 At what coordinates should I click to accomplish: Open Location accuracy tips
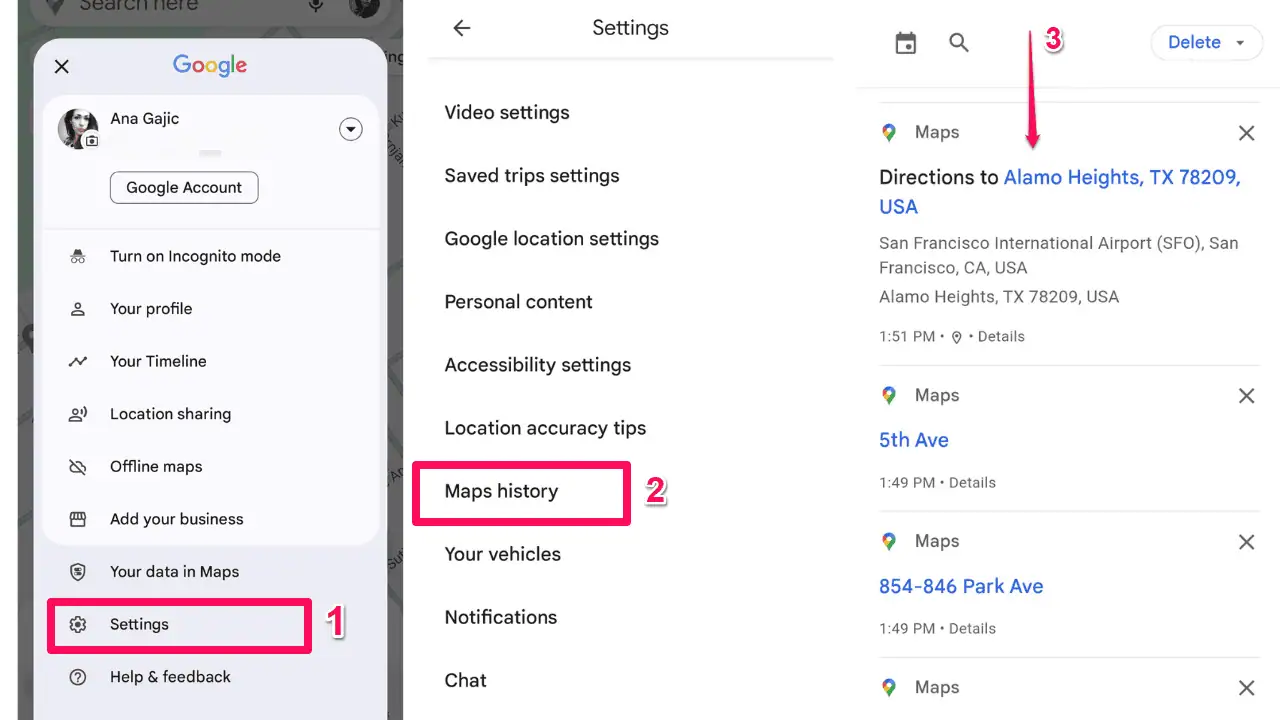(545, 428)
